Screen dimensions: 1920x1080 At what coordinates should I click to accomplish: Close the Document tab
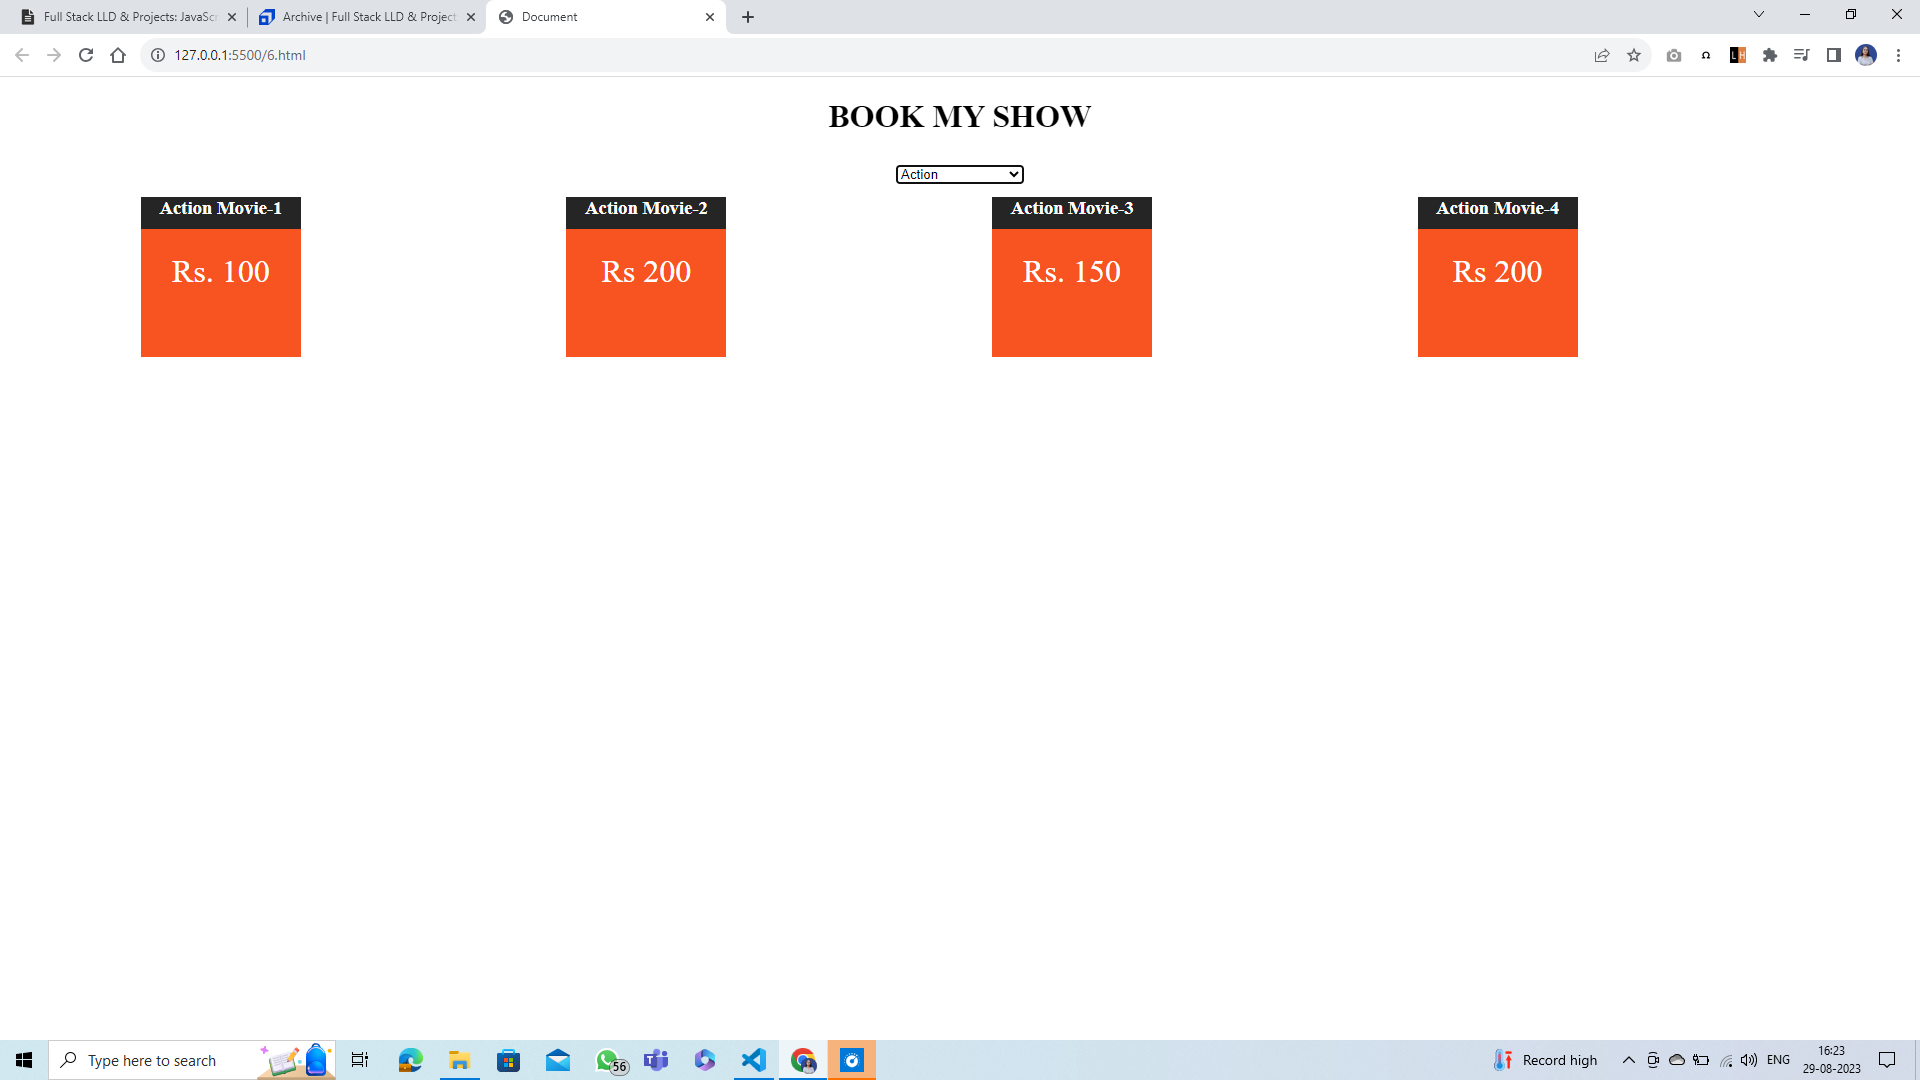[710, 17]
